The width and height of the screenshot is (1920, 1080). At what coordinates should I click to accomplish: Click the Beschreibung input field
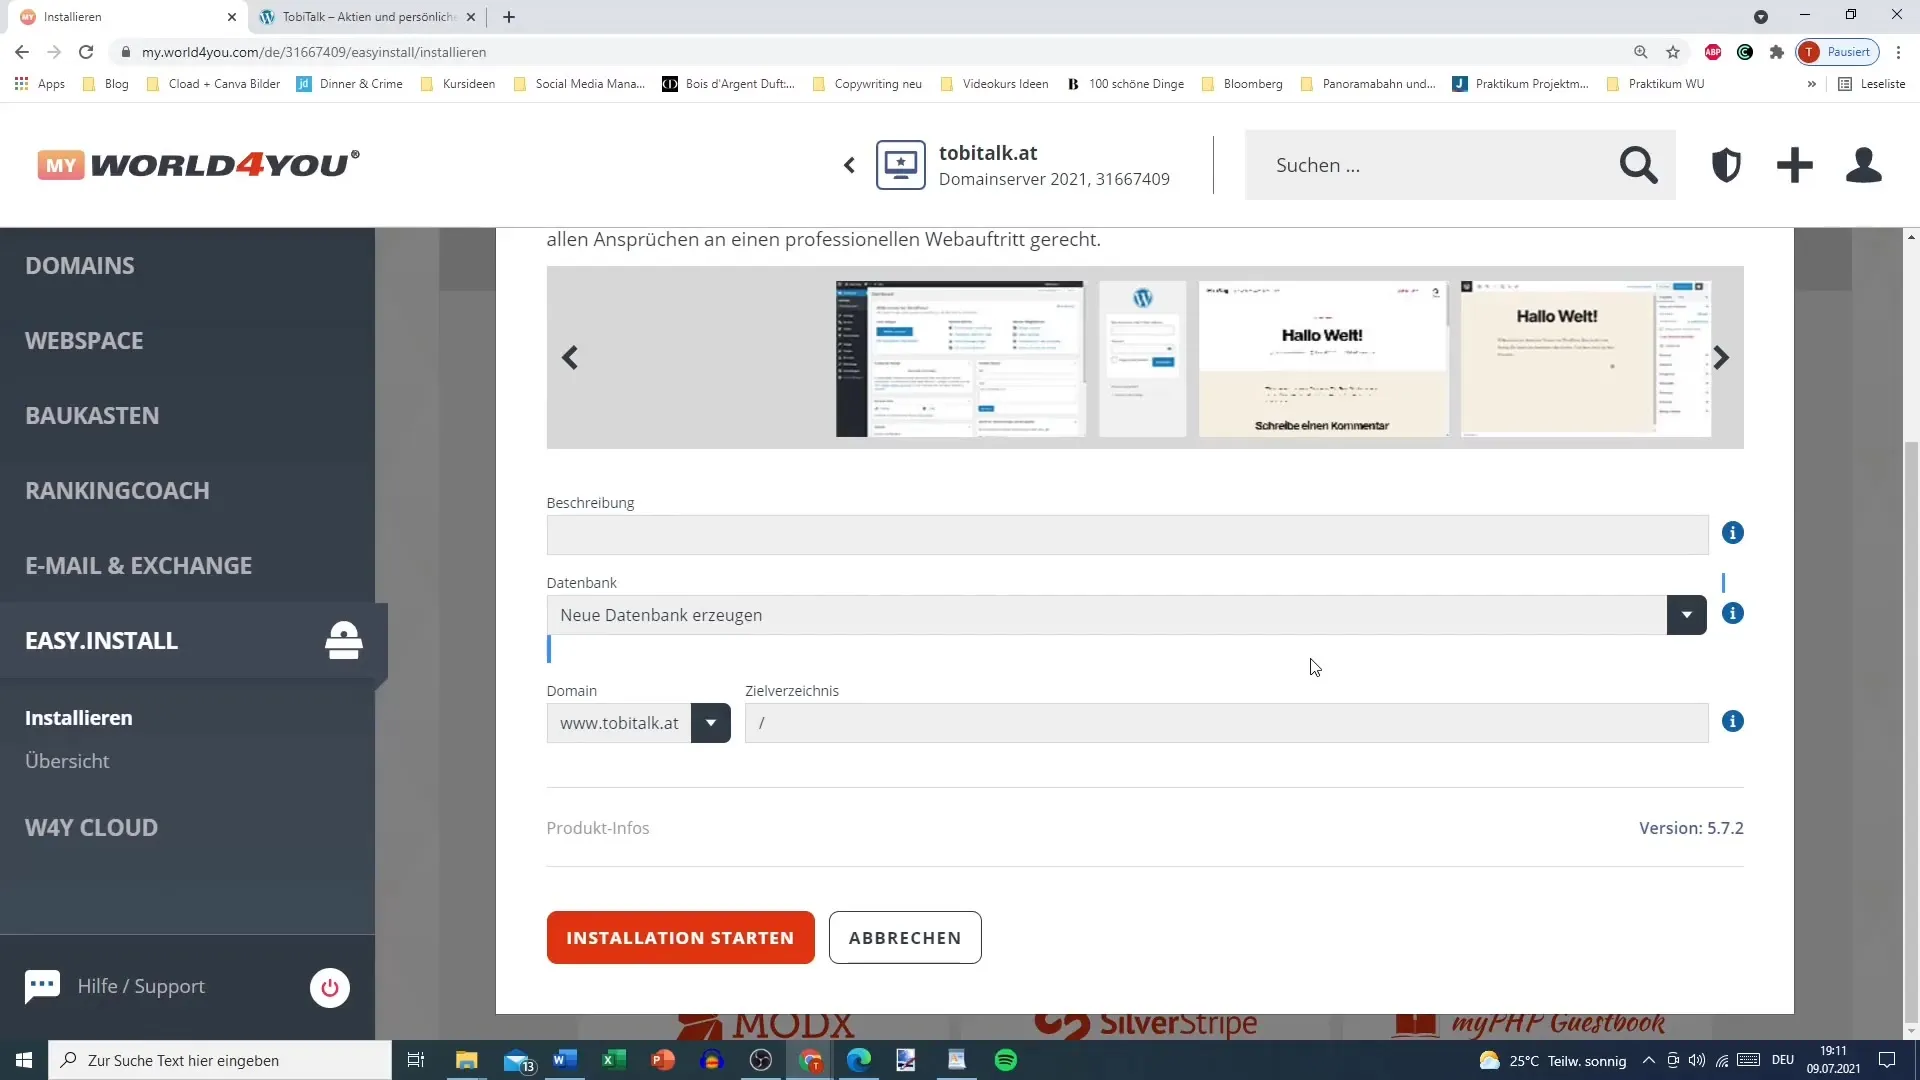pos(1127,535)
